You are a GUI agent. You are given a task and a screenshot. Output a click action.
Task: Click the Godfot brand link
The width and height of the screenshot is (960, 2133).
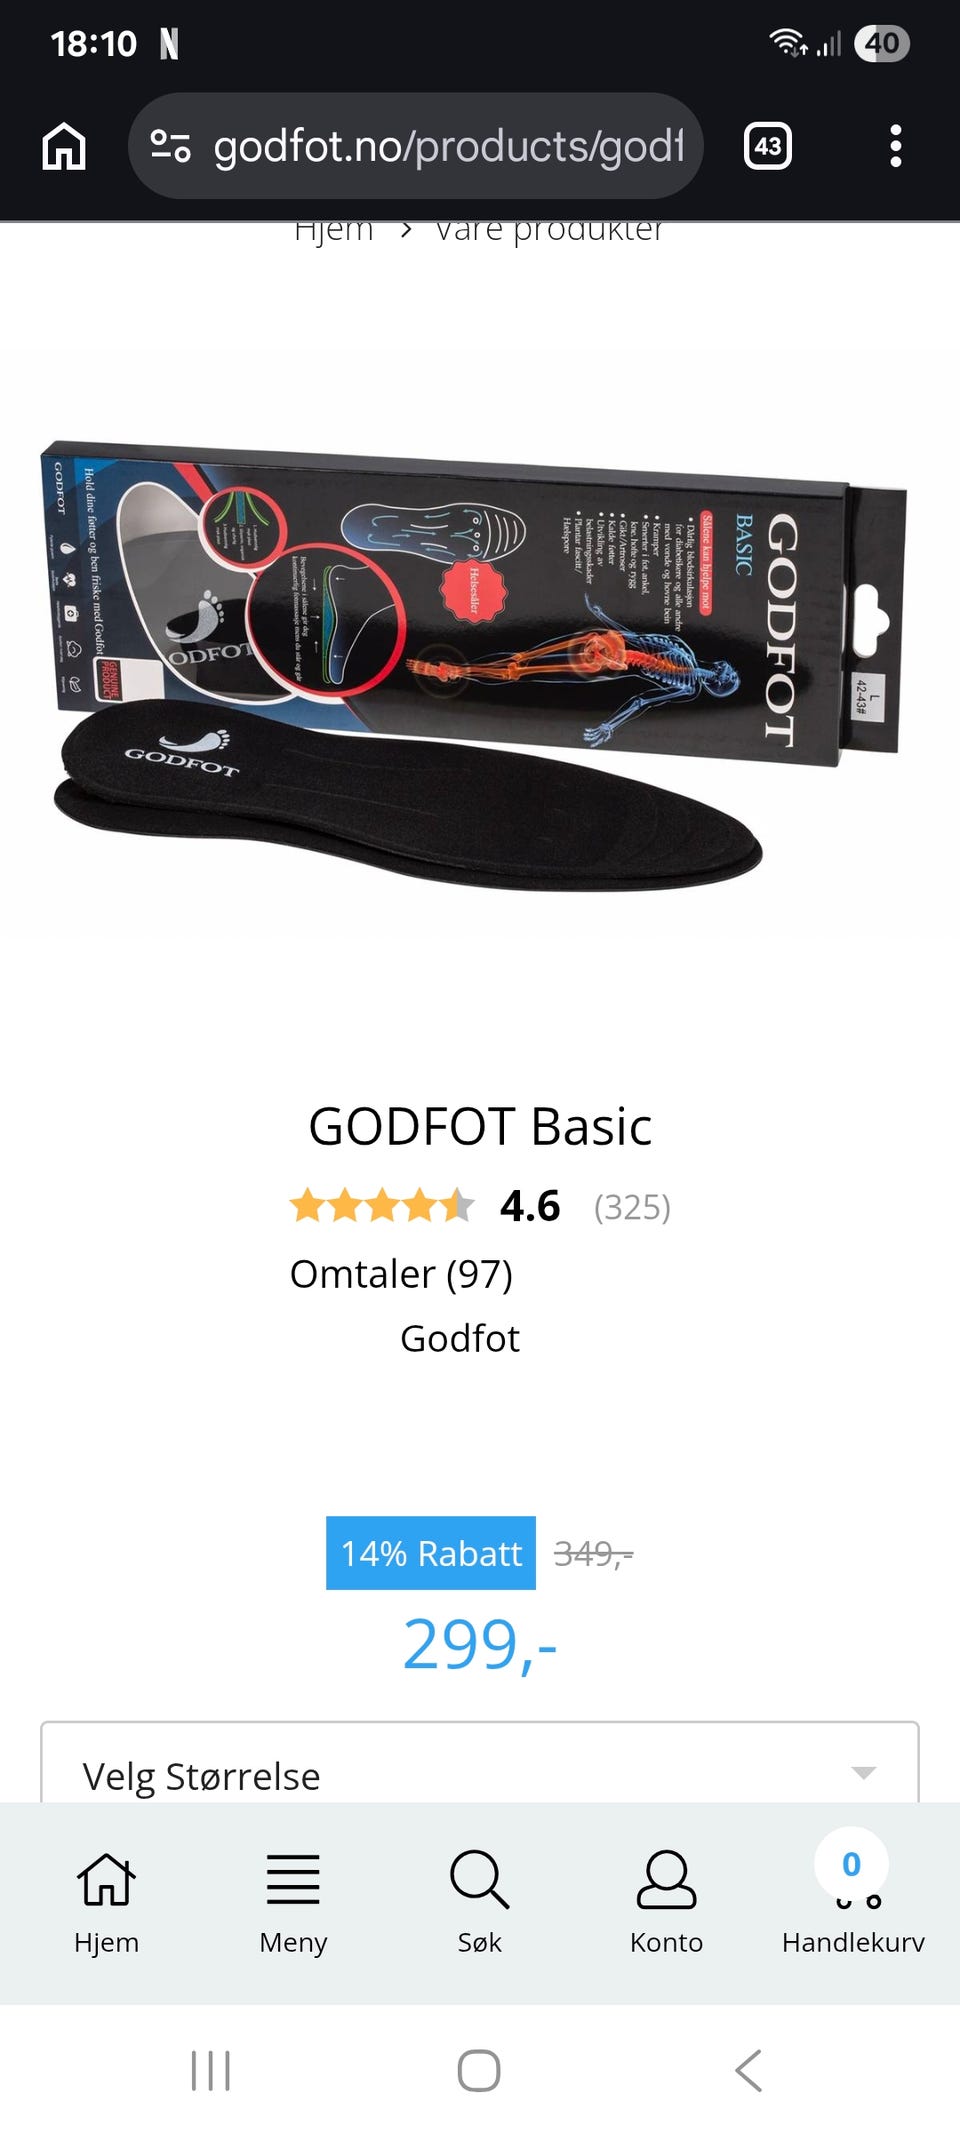tap(460, 1338)
